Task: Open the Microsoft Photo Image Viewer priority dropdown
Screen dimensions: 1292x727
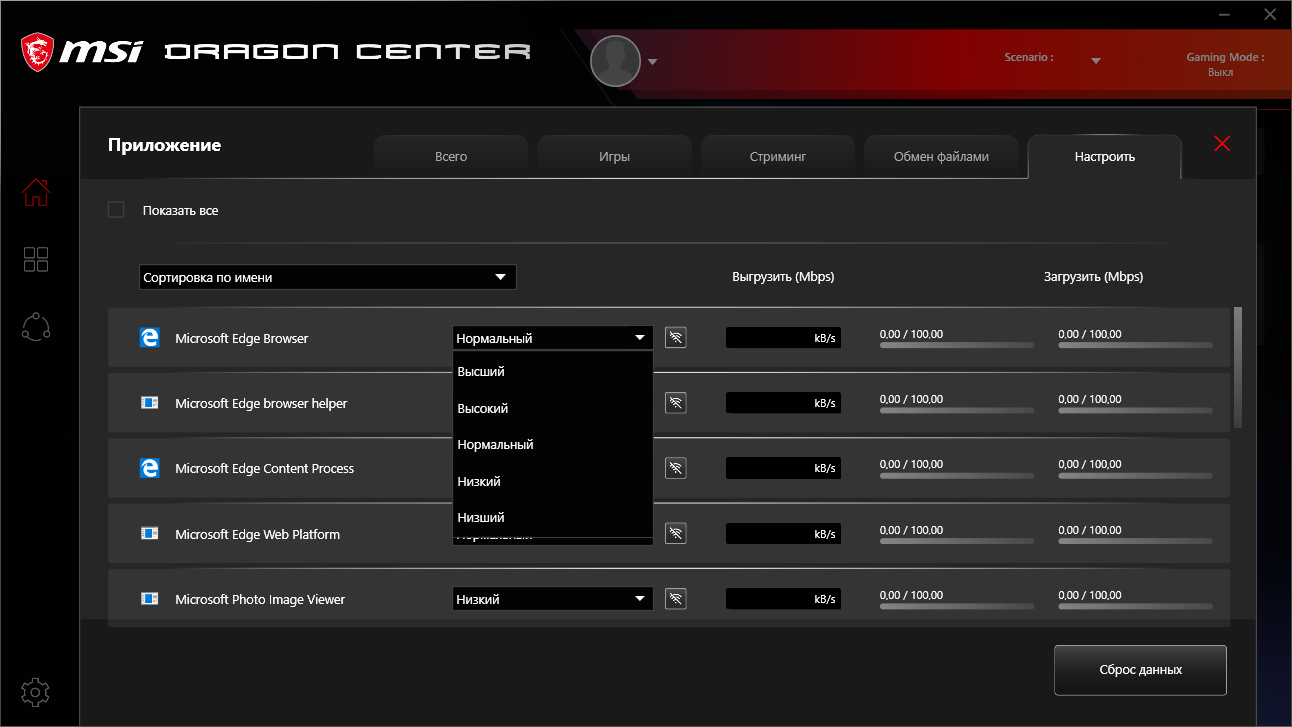Action: (x=553, y=599)
